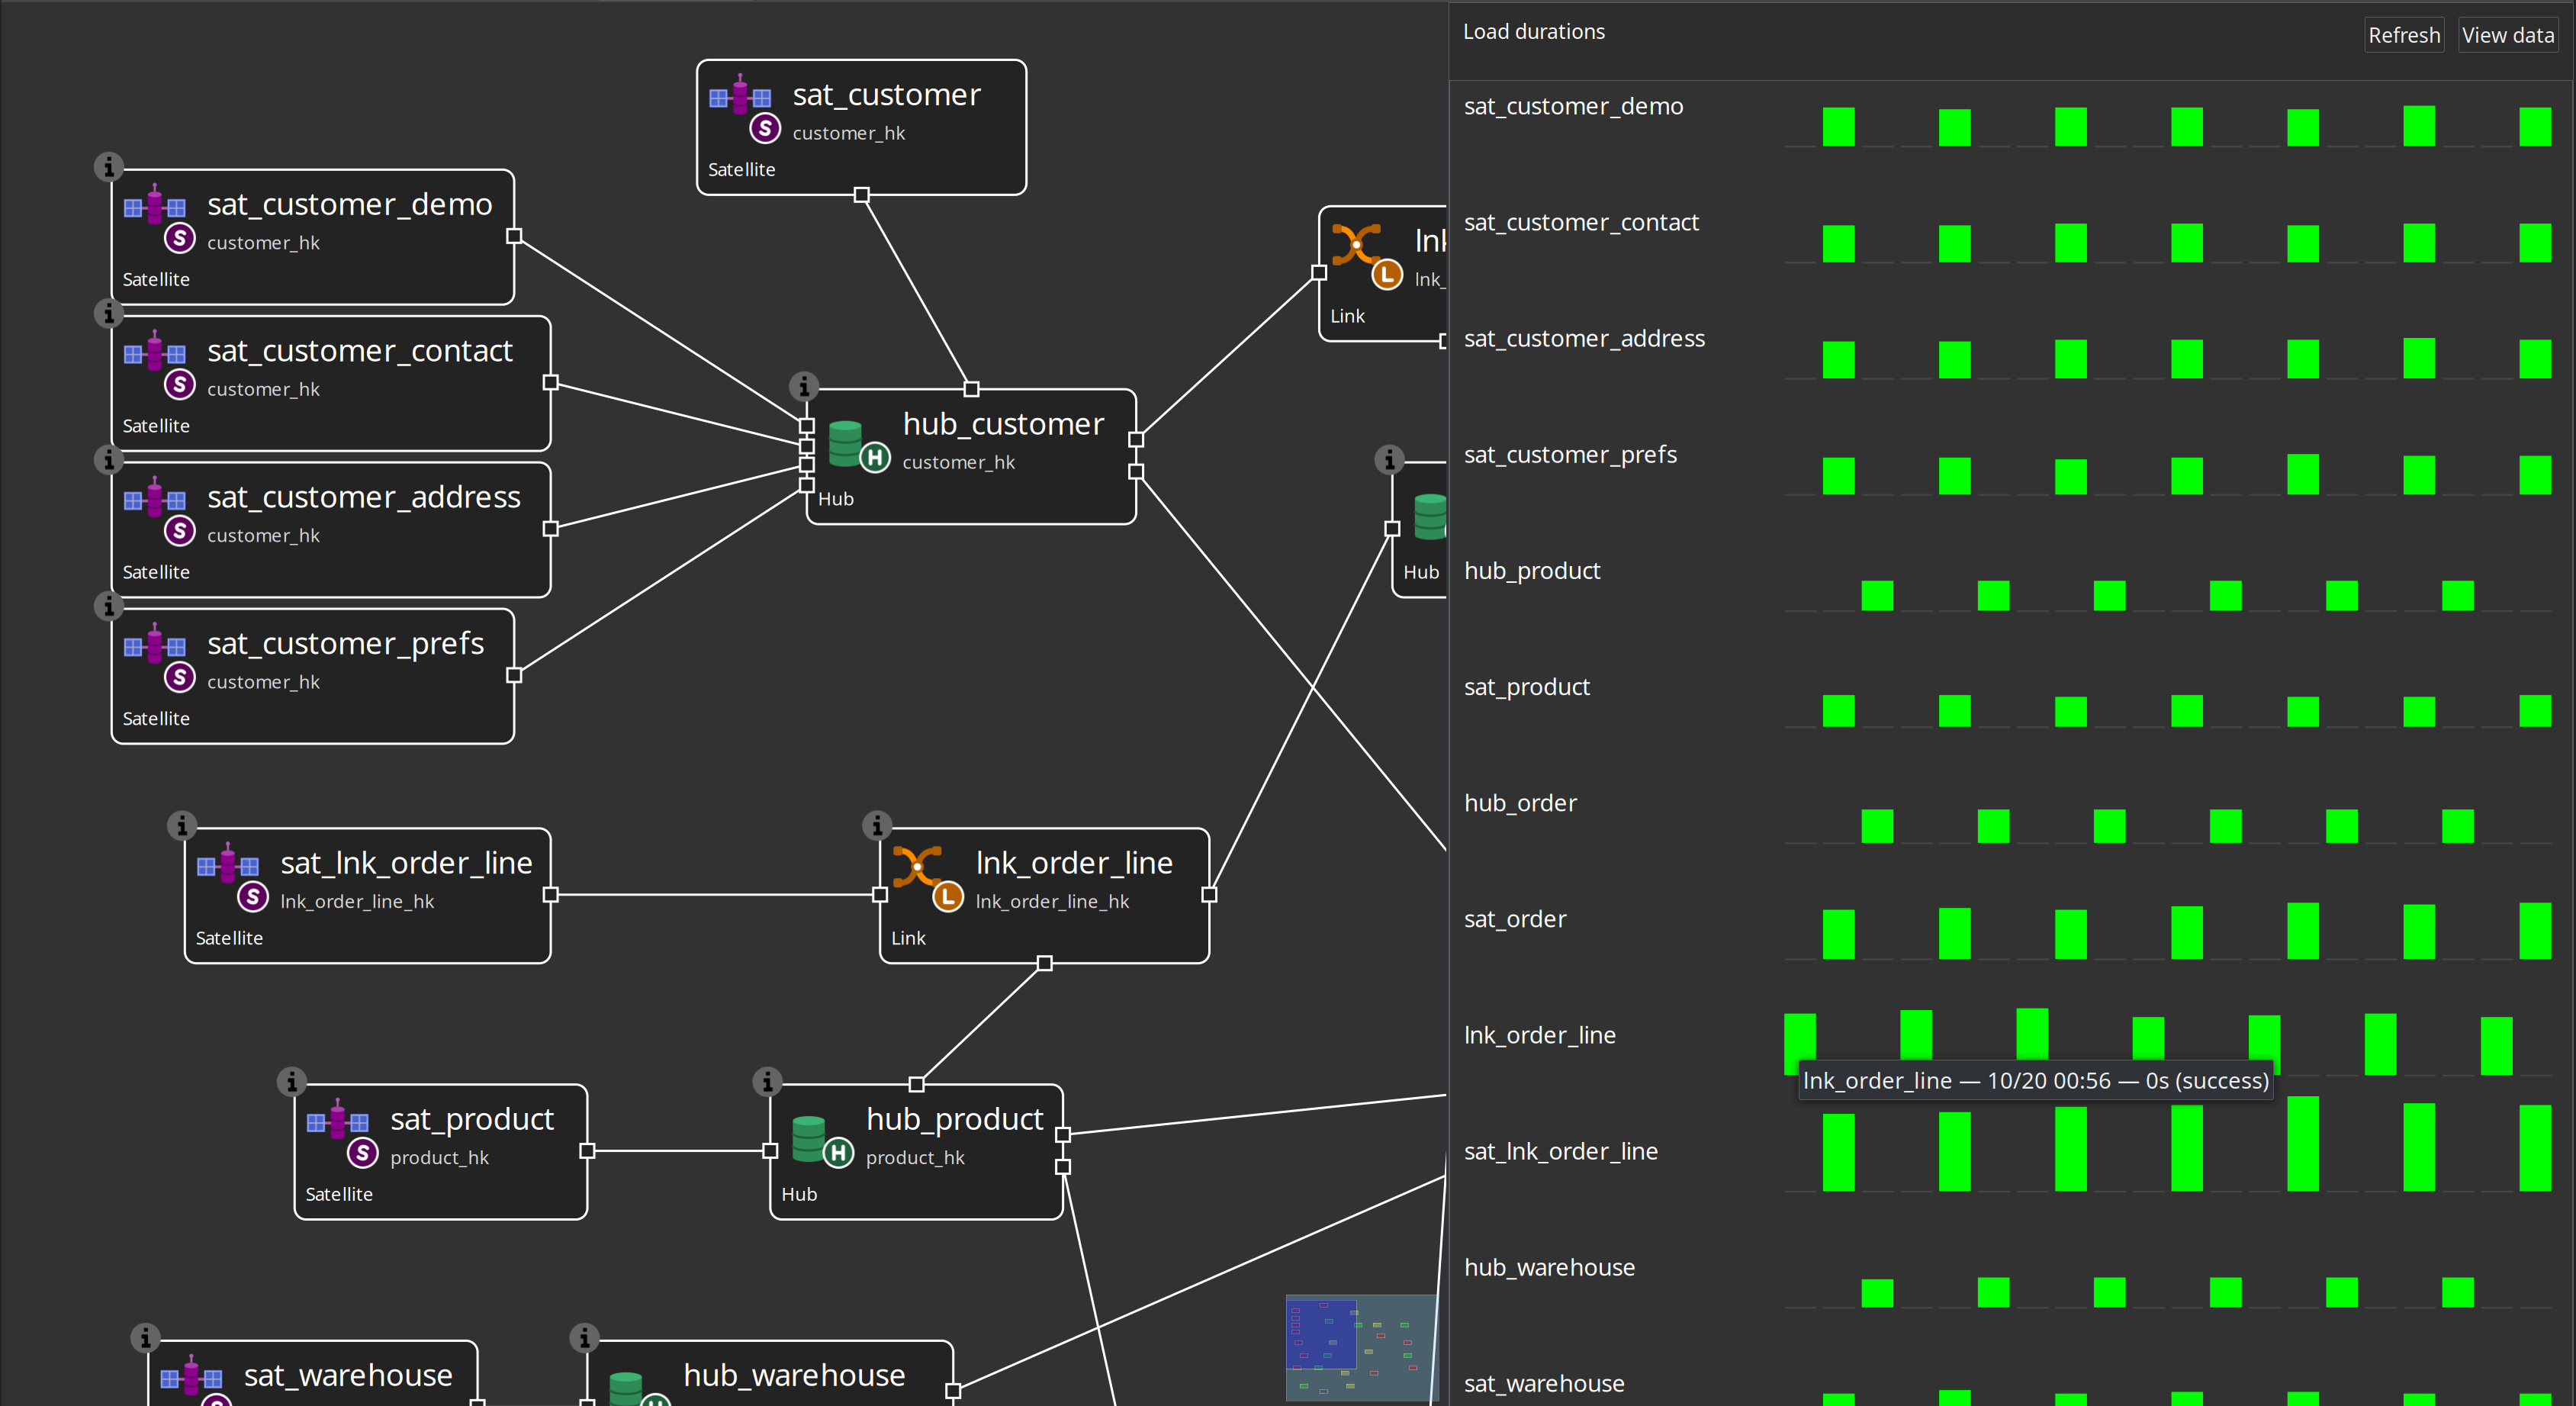This screenshot has width=2576, height=1406.
Task: Click the info icon on hub_product node
Action: pyautogui.click(x=767, y=1082)
